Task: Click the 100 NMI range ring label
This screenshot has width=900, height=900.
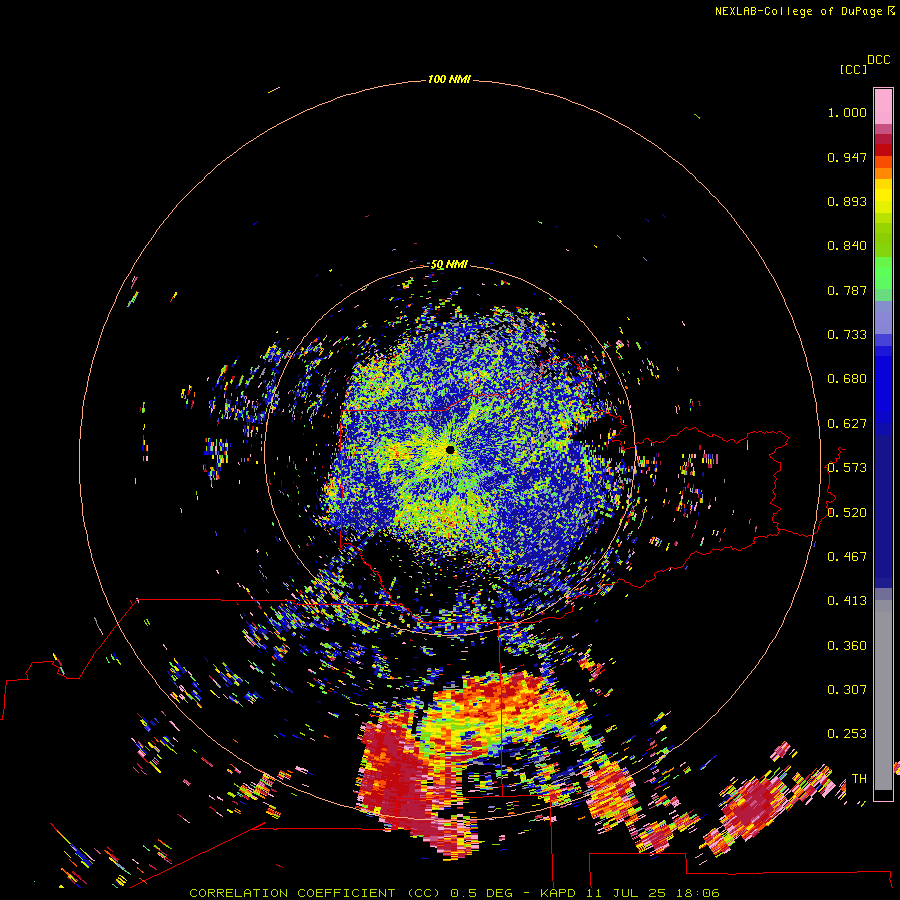Action: pos(449,79)
